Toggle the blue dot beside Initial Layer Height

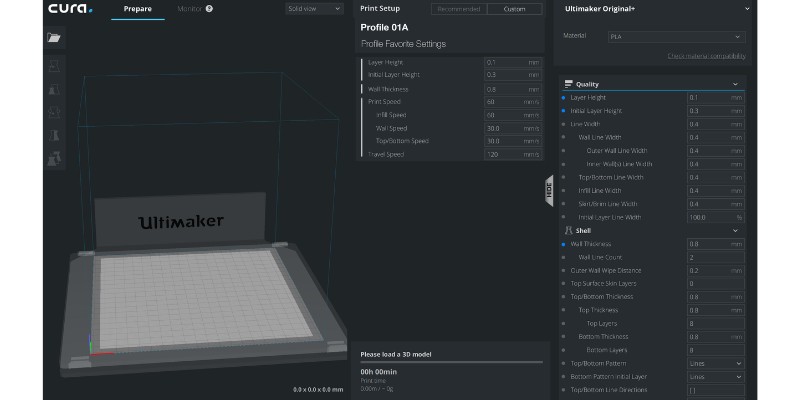pos(563,111)
